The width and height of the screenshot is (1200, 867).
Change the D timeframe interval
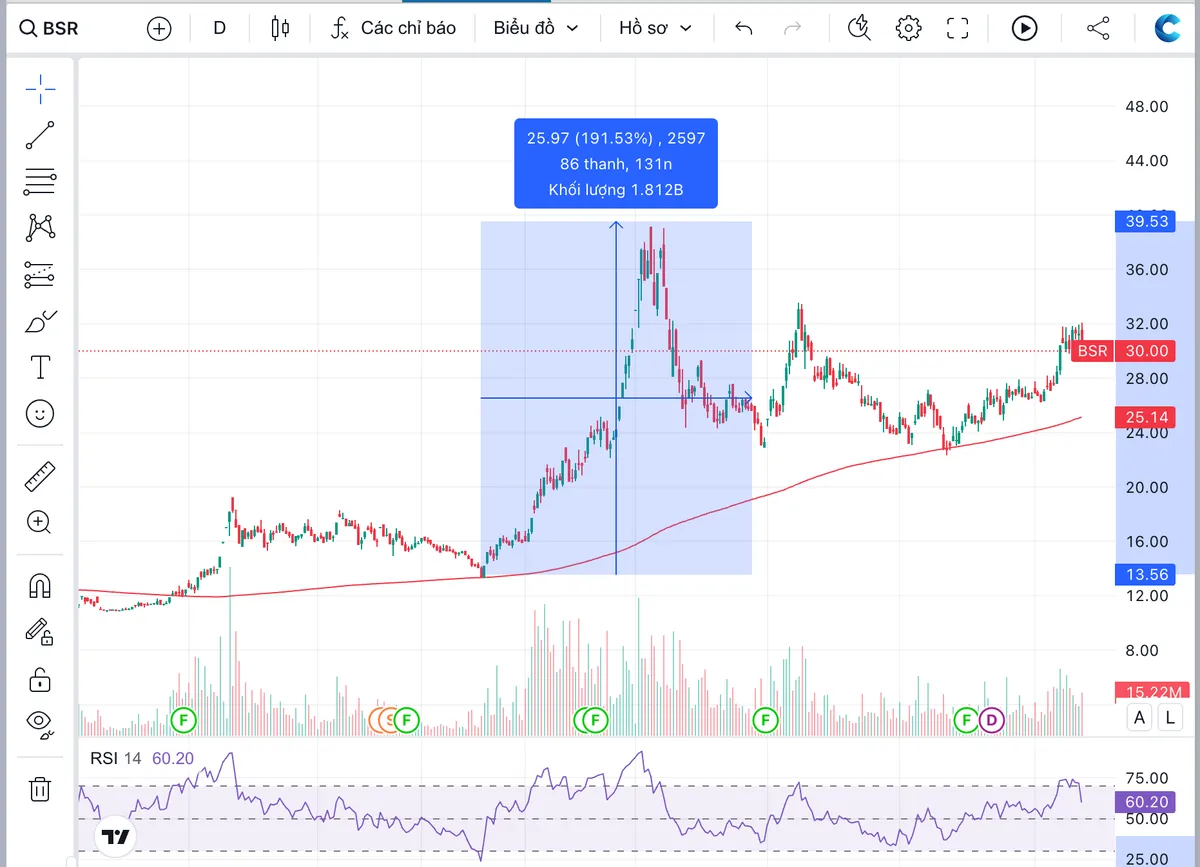coord(219,28)
